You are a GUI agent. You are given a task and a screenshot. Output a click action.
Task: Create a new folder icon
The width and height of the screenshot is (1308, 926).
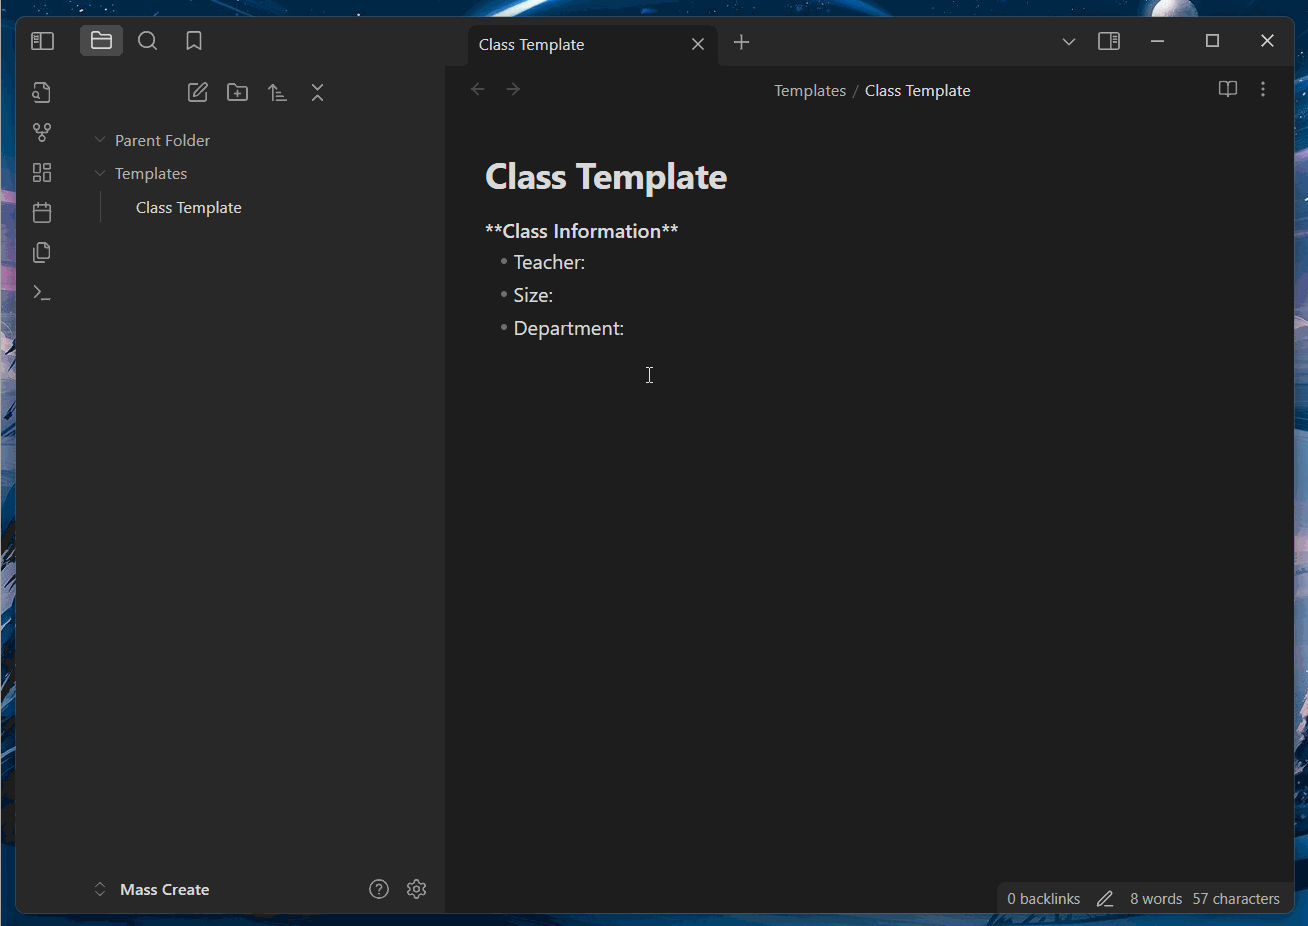(x=238, y=93)
